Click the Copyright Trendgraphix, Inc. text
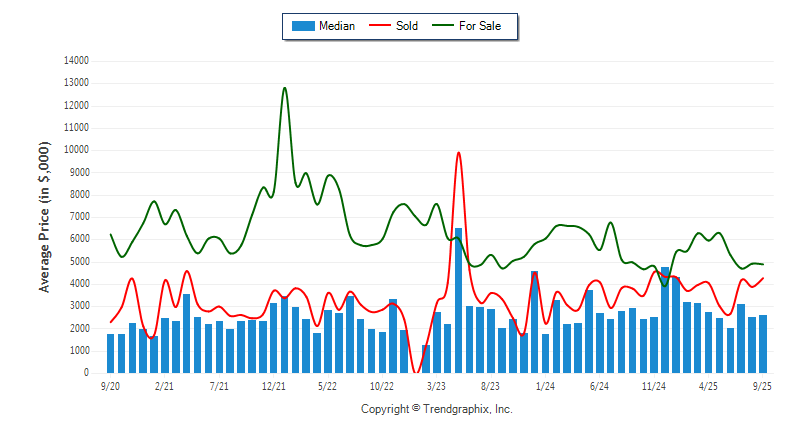 [x=435, y=410]
